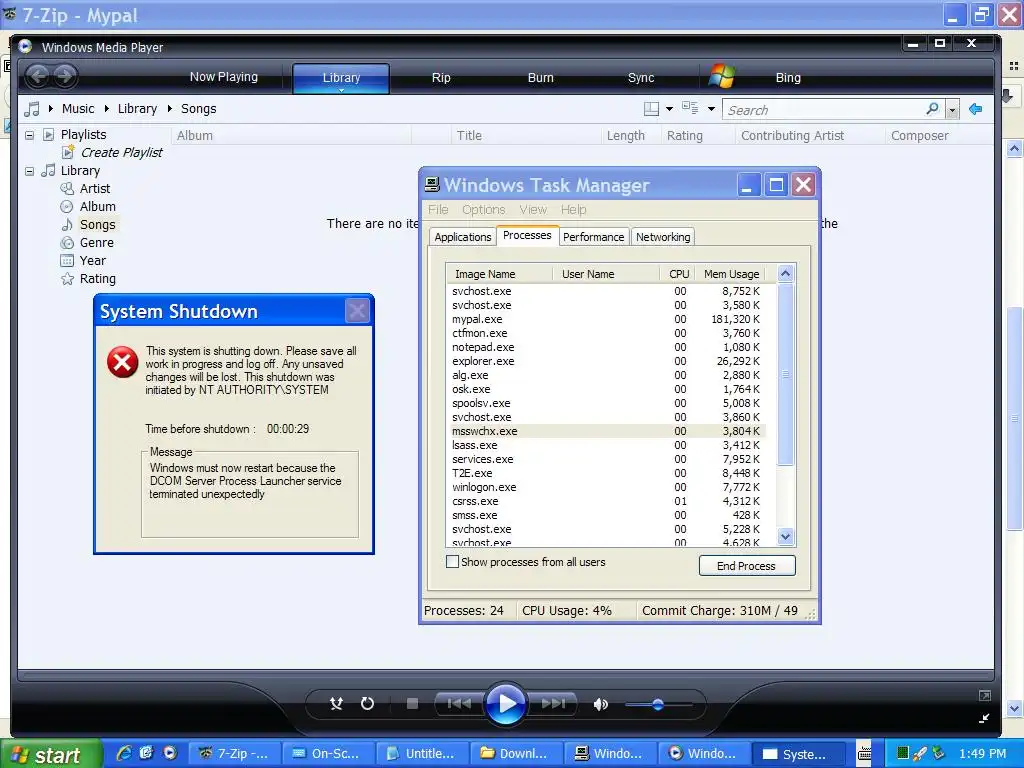Screen dimensions: 1024x768
Task: Select Genre in the Library tree
Action: pyautogui.click(x=97, y=243)
